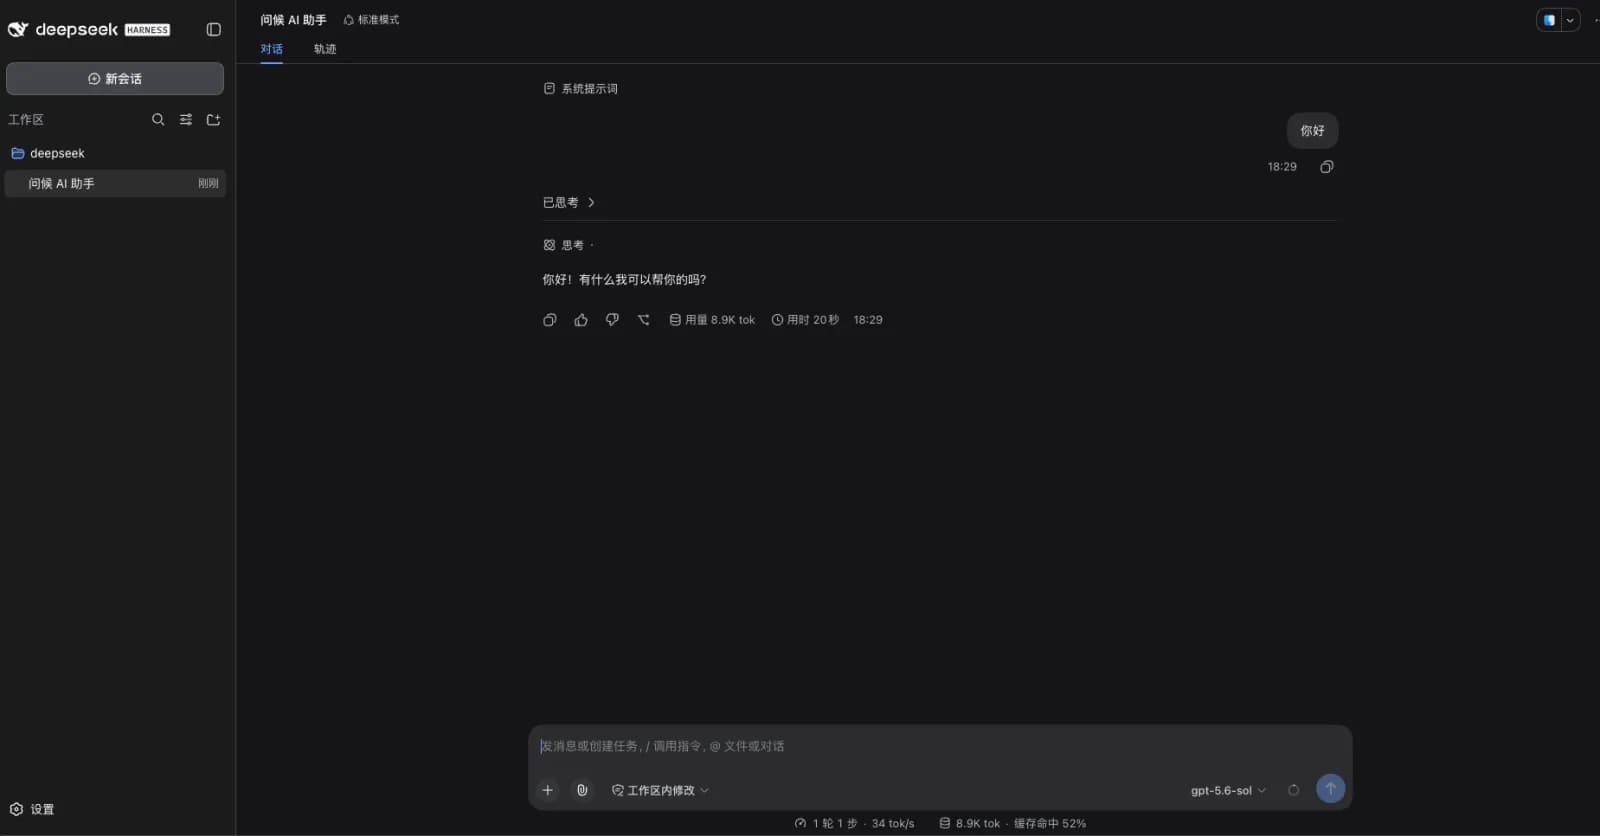Click the user message bubble 你好
1600x836 pixels.
pos(1312,131)
